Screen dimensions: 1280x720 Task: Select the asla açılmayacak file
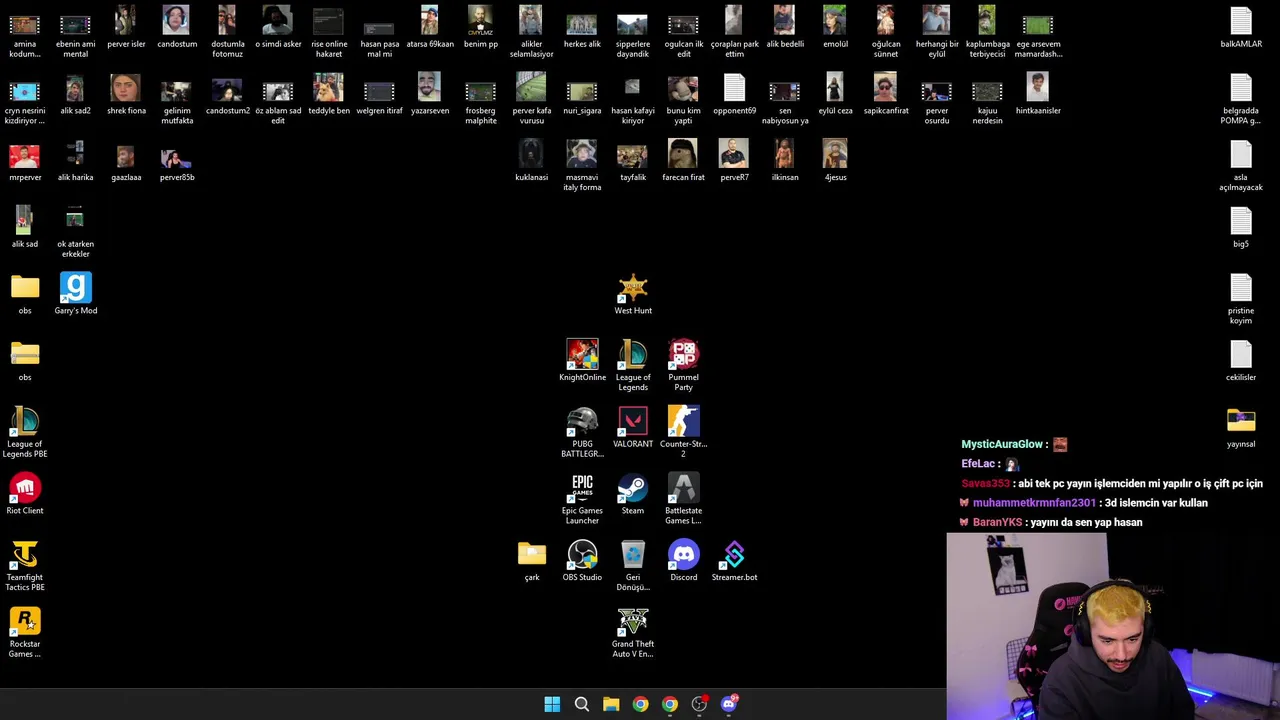pos(1241,166)
